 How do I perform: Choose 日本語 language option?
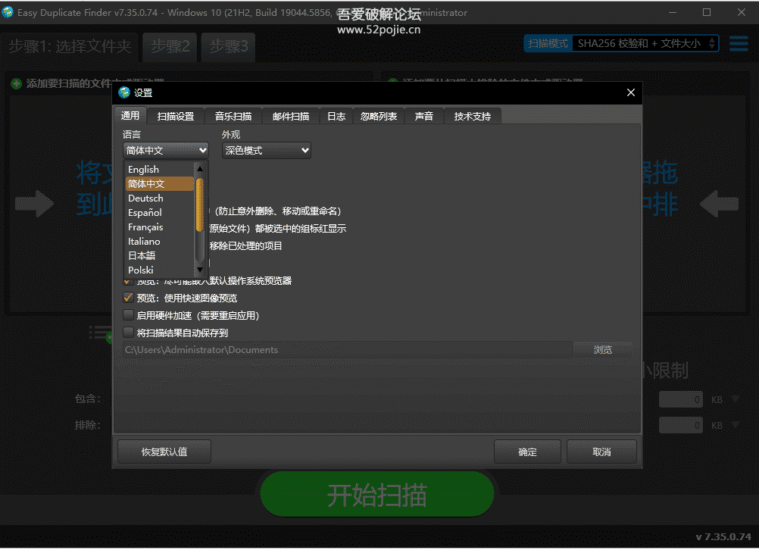point(160,256)
